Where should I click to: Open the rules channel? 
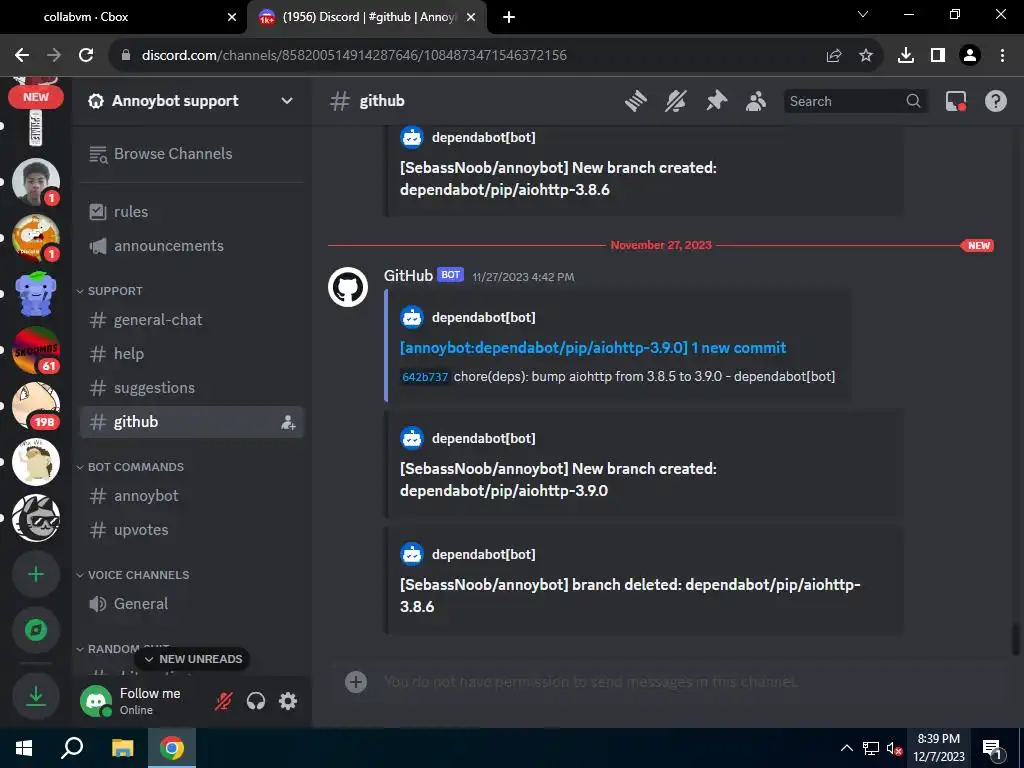192,212
